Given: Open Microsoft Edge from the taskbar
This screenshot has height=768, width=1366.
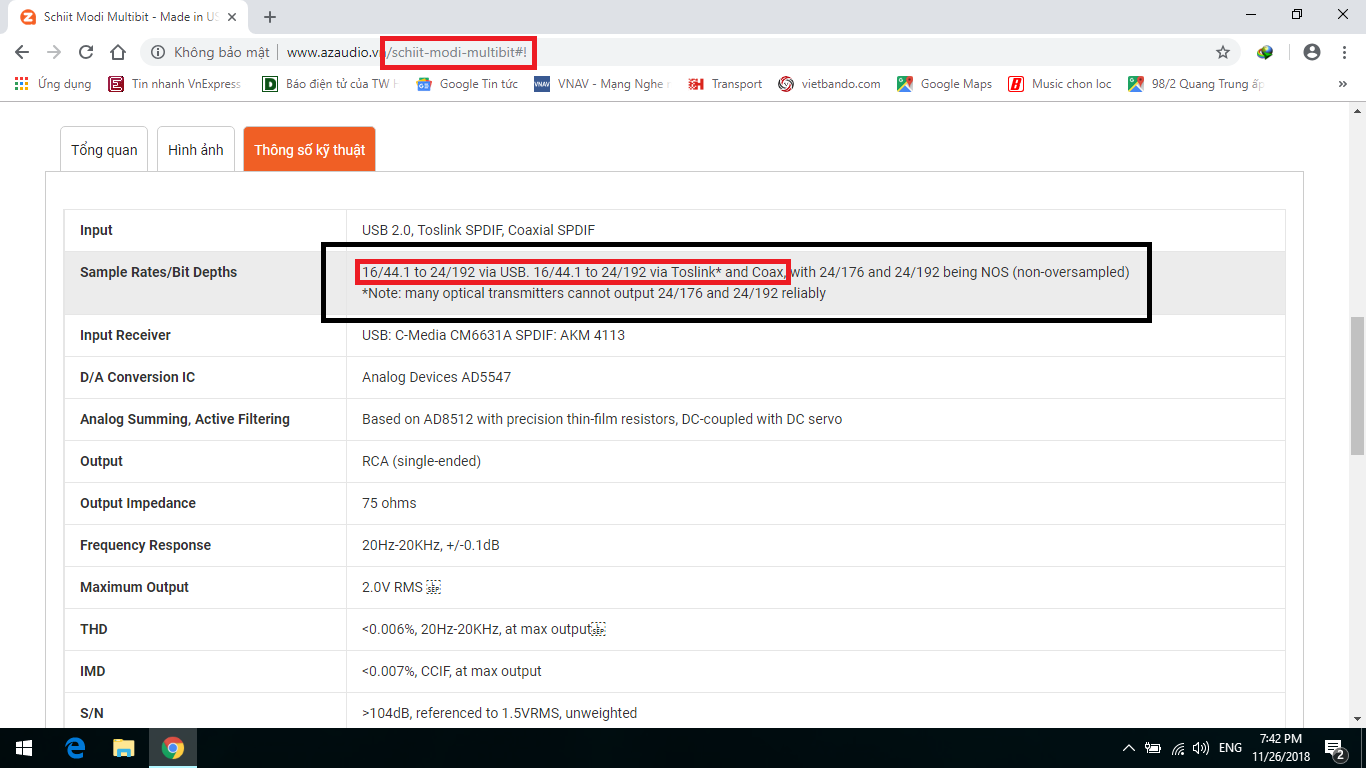Looking at the screenshot, I should pos(75,748).
